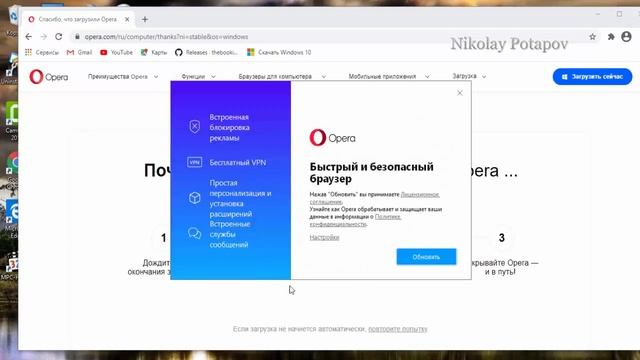The height and width of the screenshot is (360, 640).
Task: Expand the Загрузка menu
Action: (469, 76)
